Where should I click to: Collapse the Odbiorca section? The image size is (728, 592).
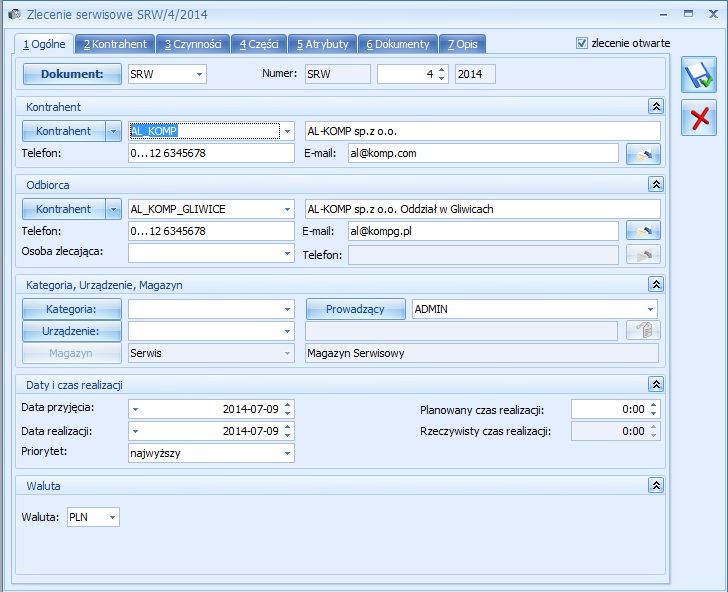click(656, 184)
